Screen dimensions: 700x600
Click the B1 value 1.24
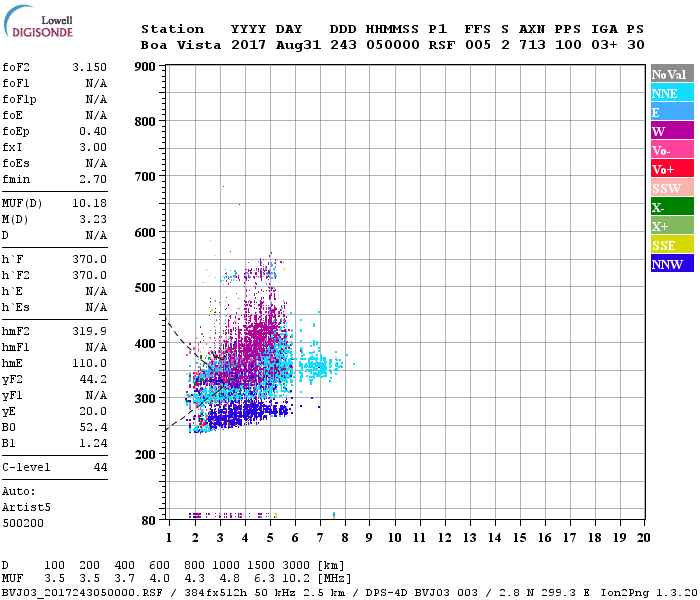[x=93, y=443]
